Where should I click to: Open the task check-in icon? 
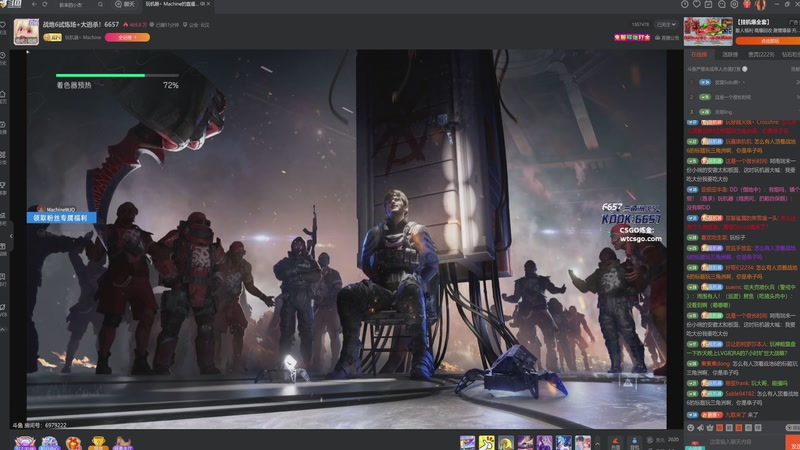709,4
